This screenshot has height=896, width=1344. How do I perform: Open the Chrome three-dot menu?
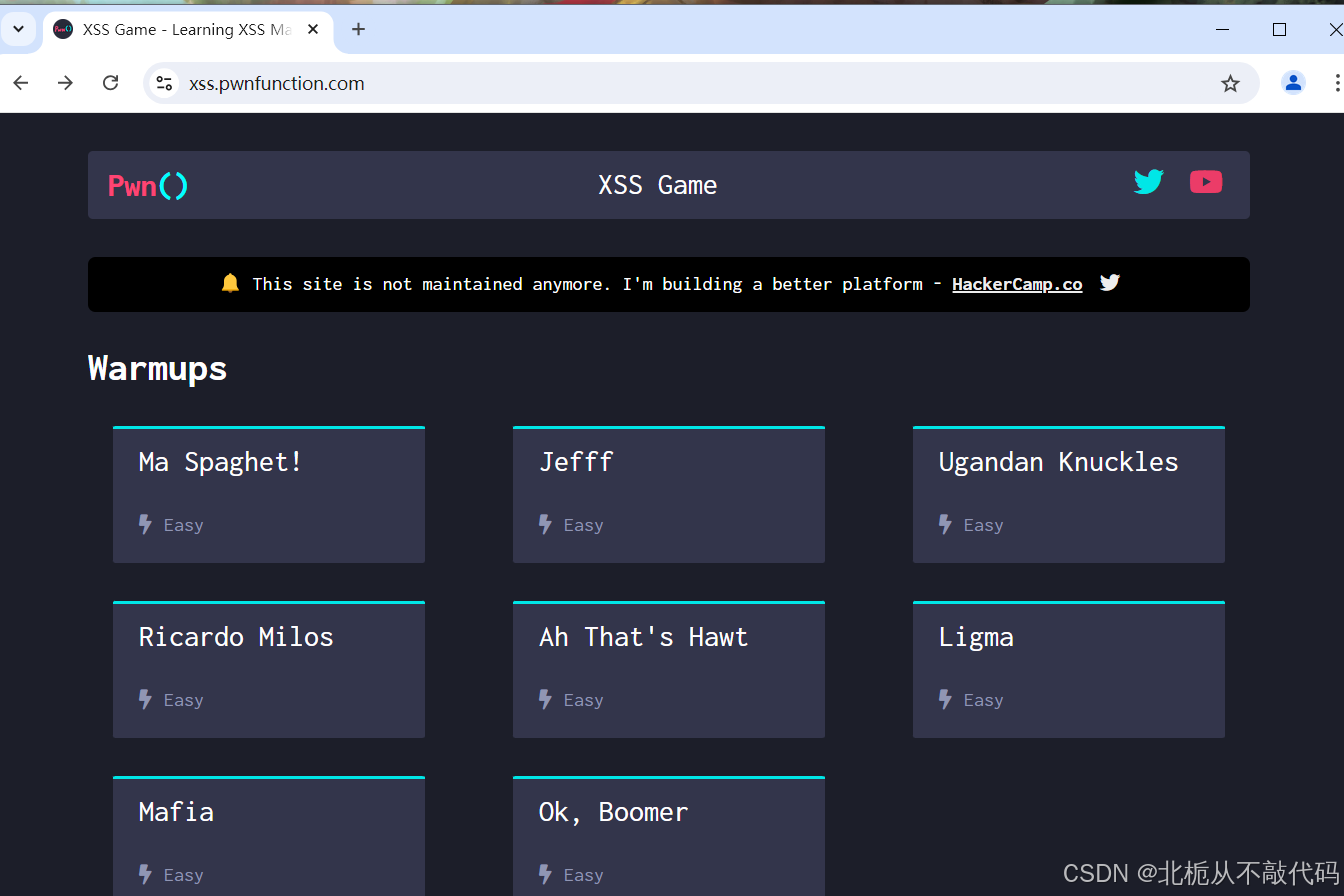tap(1337, 83)
